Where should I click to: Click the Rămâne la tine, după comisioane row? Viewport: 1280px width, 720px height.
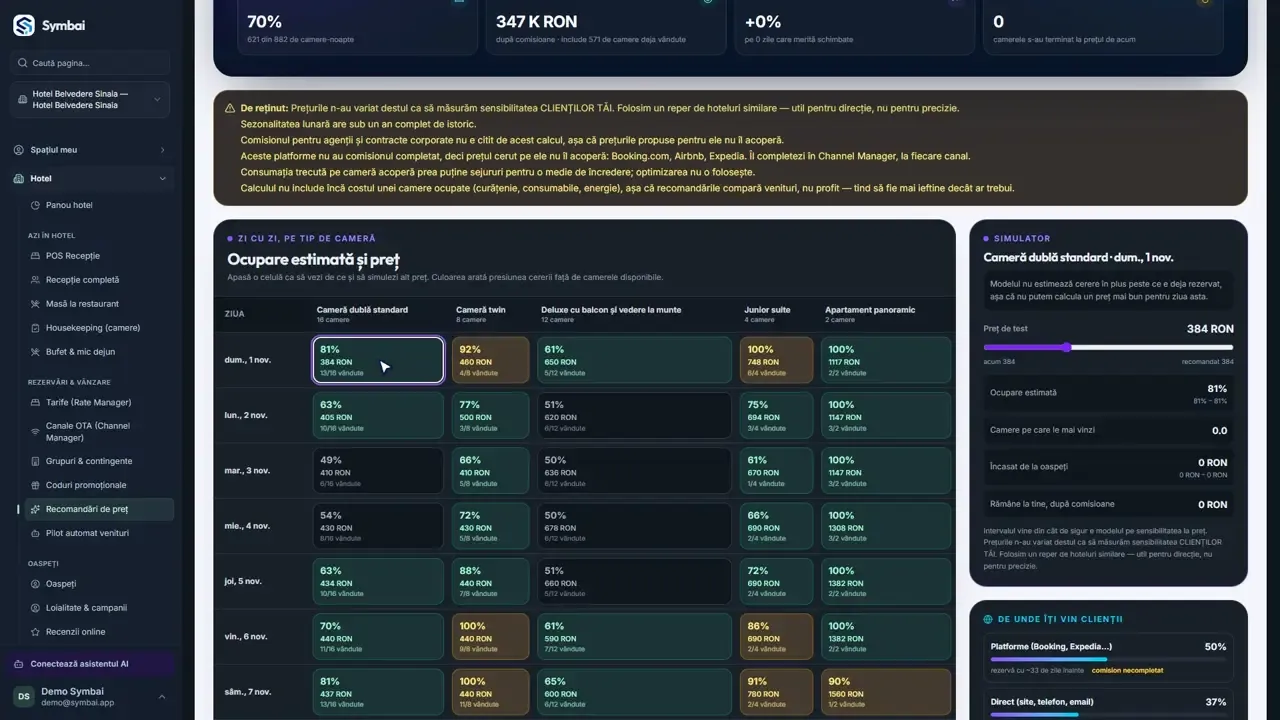point(1108,504)
